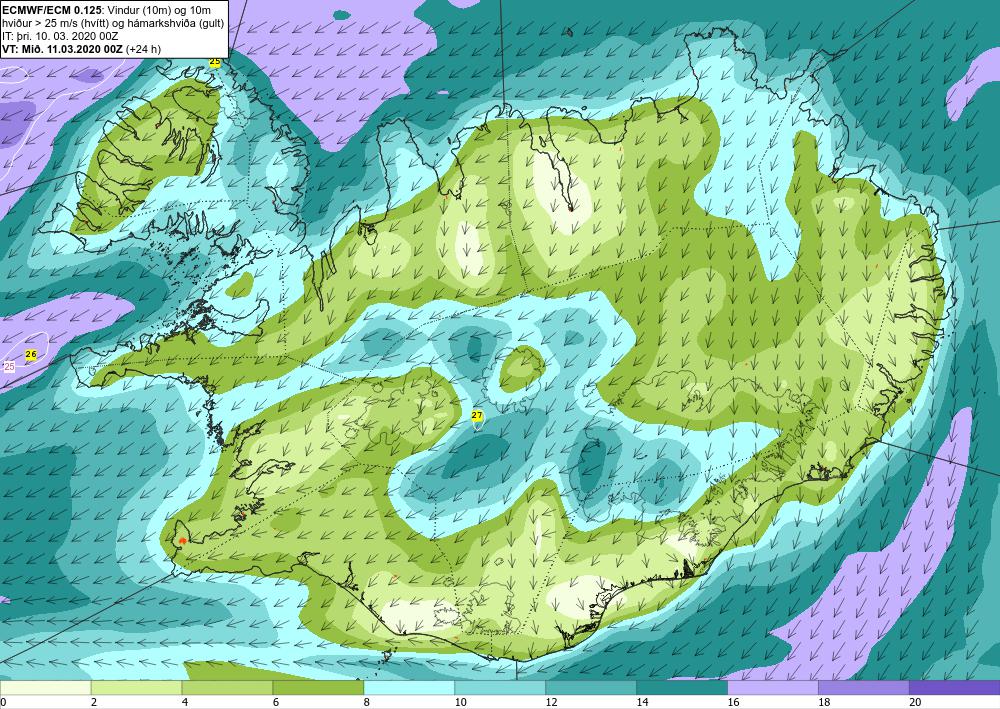Screen dimensions: 1000x709
Task: Click the legend scale value 12
Action: pyautogui.click(x=551, y=702)
